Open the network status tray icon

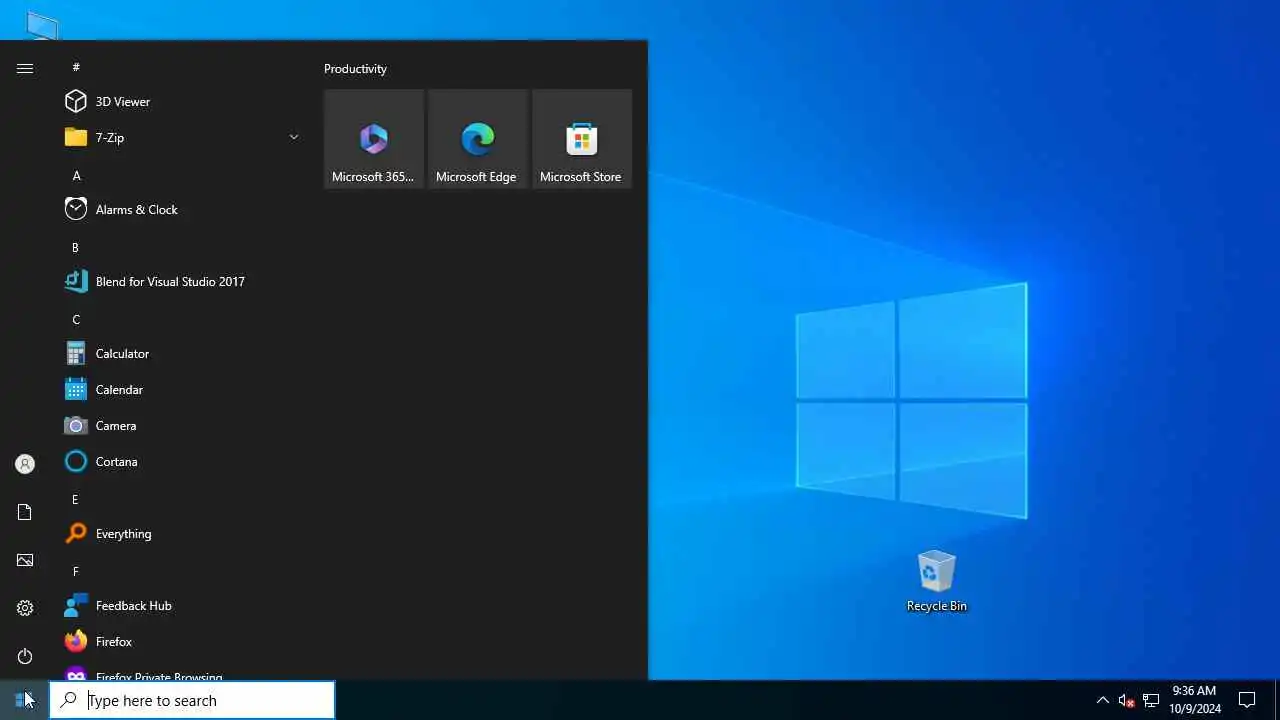1151,700
